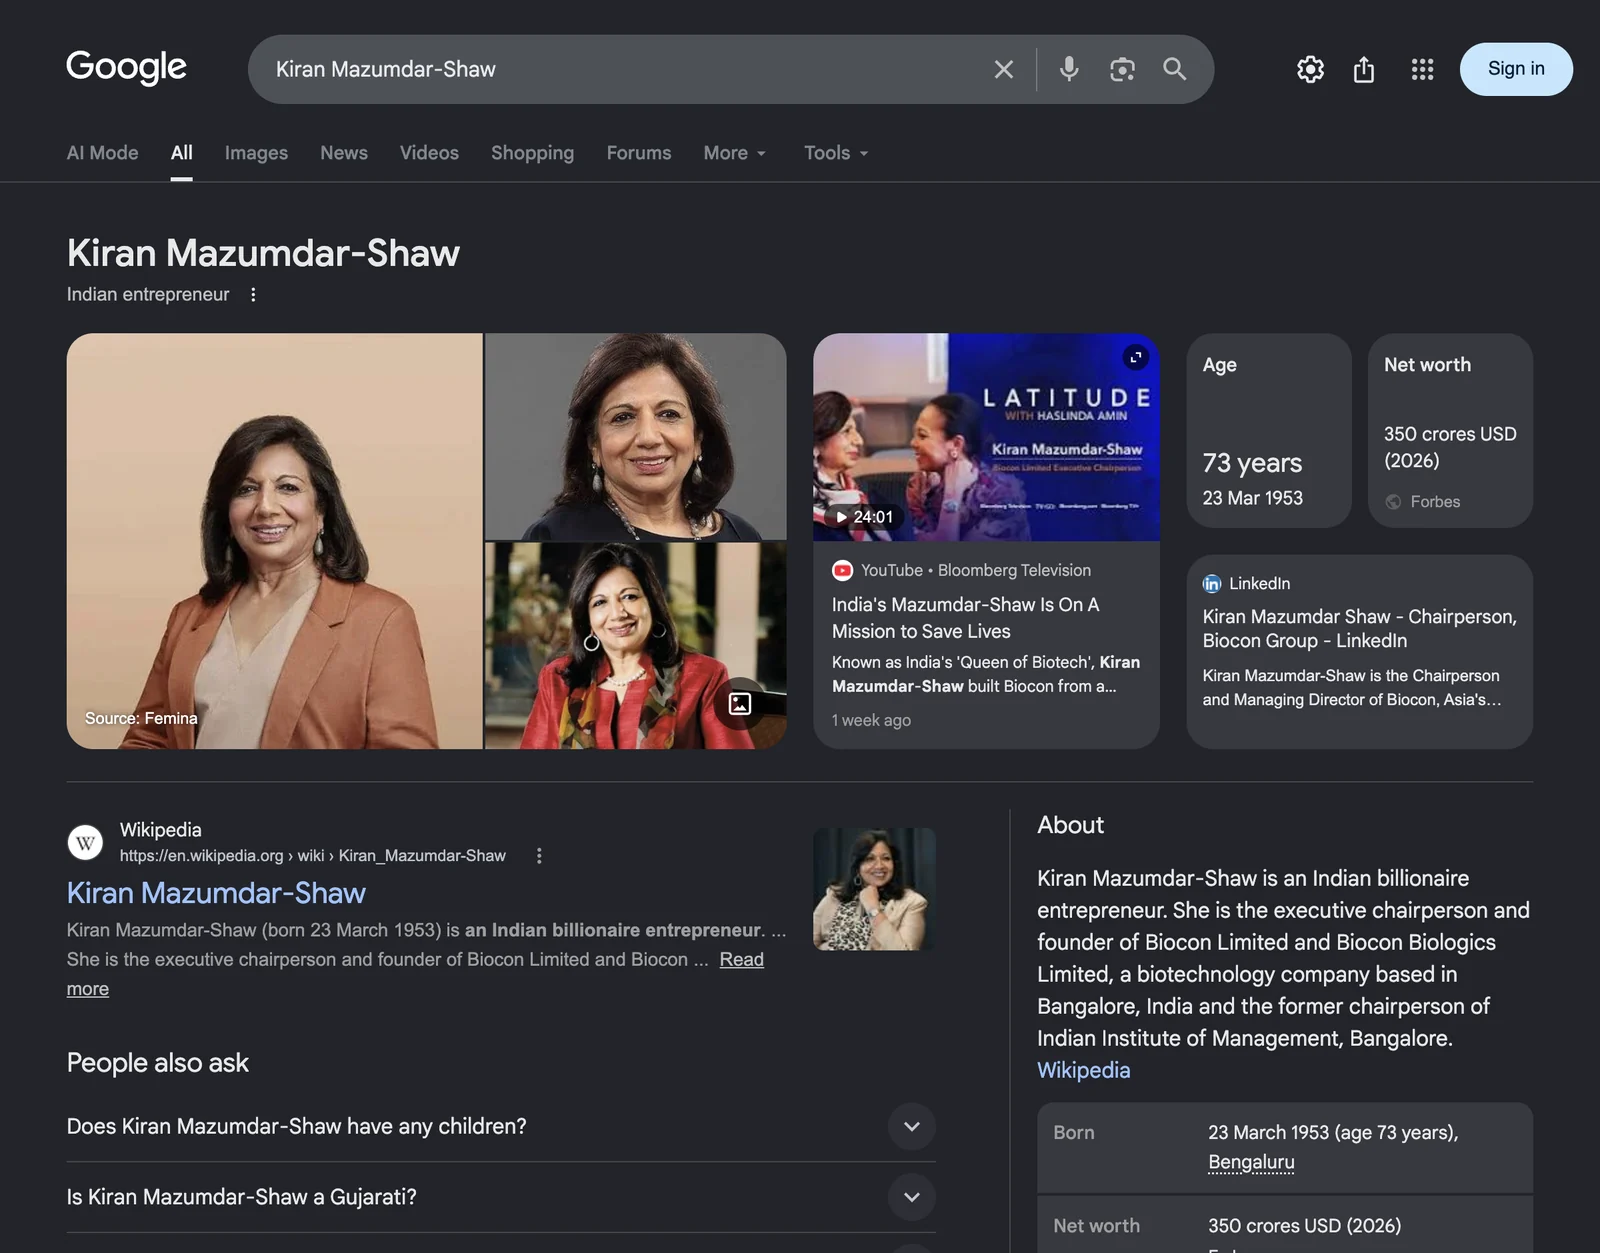Click the more images icon on photo

tap(740, 703)
